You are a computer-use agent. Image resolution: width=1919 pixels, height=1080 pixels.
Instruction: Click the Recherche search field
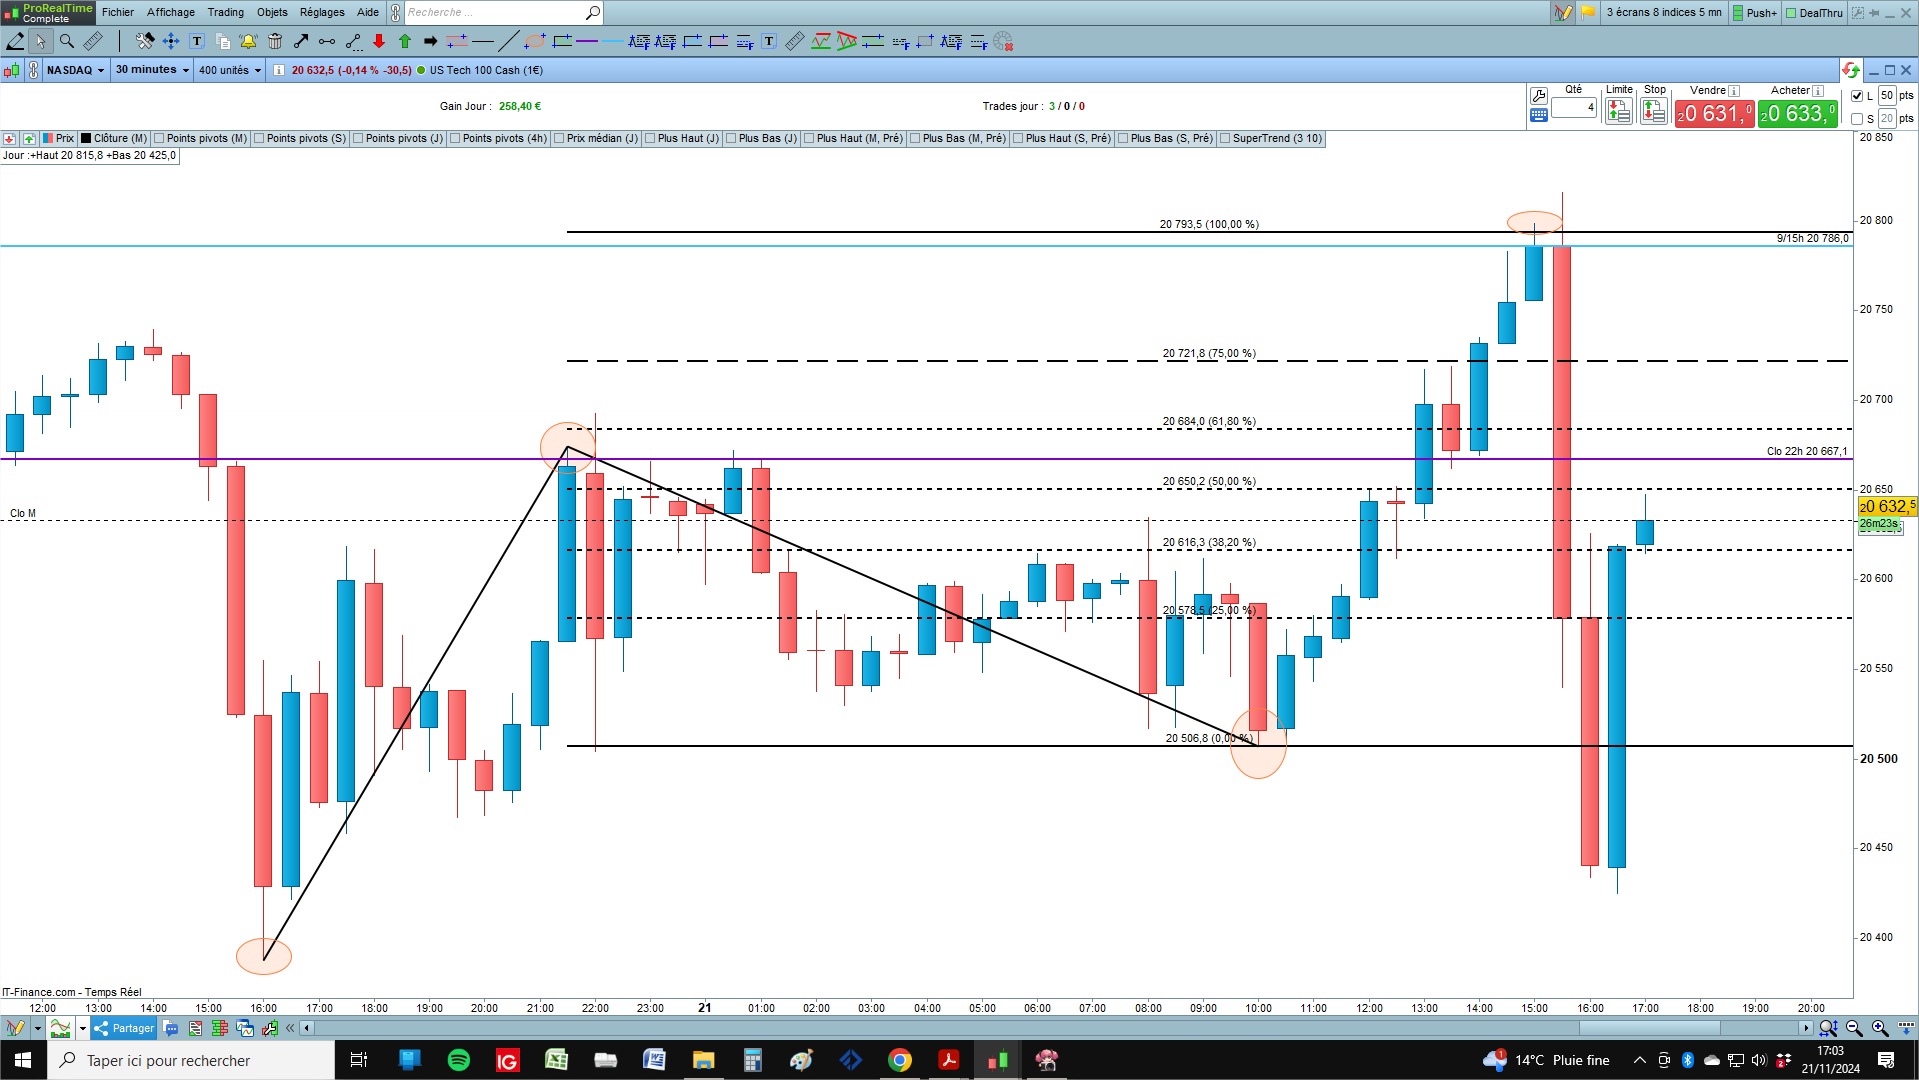coord(495,12)
